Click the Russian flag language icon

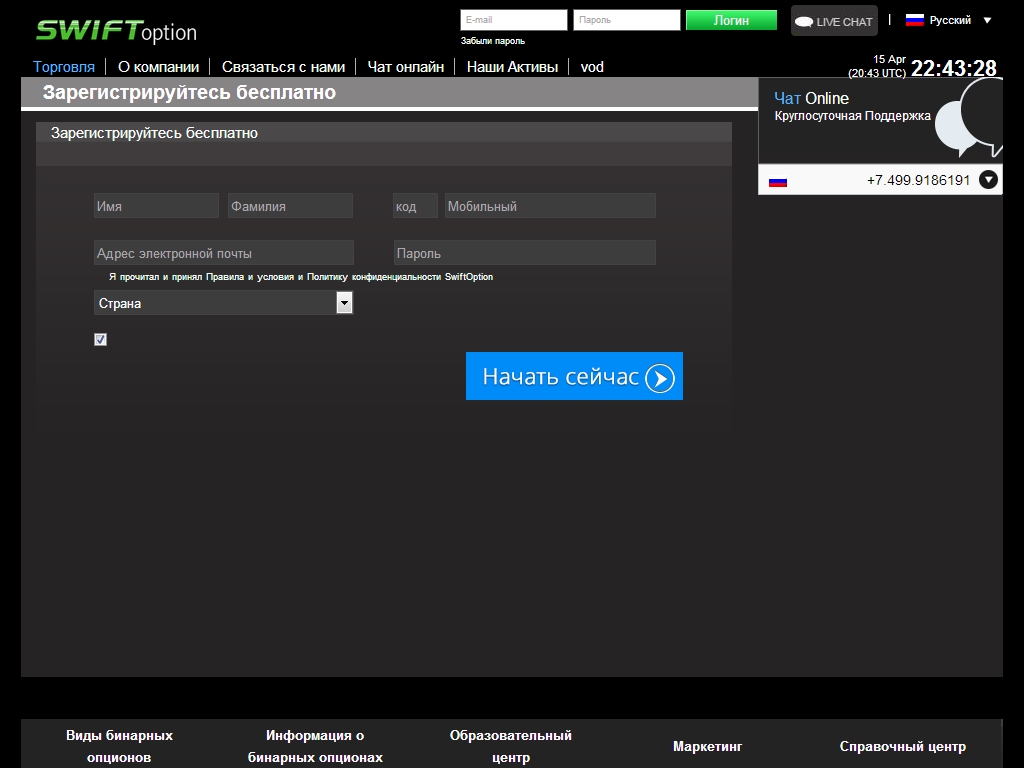click(x=914, y=20)
